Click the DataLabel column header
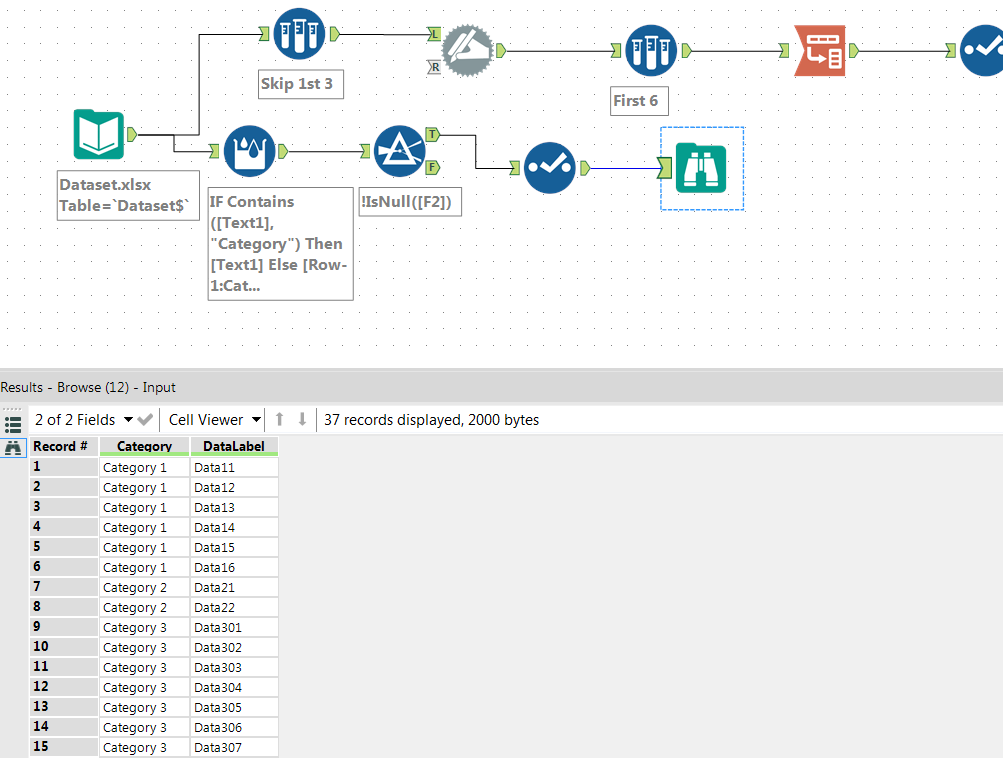The image size is (1003, 758). click(233, 446)
